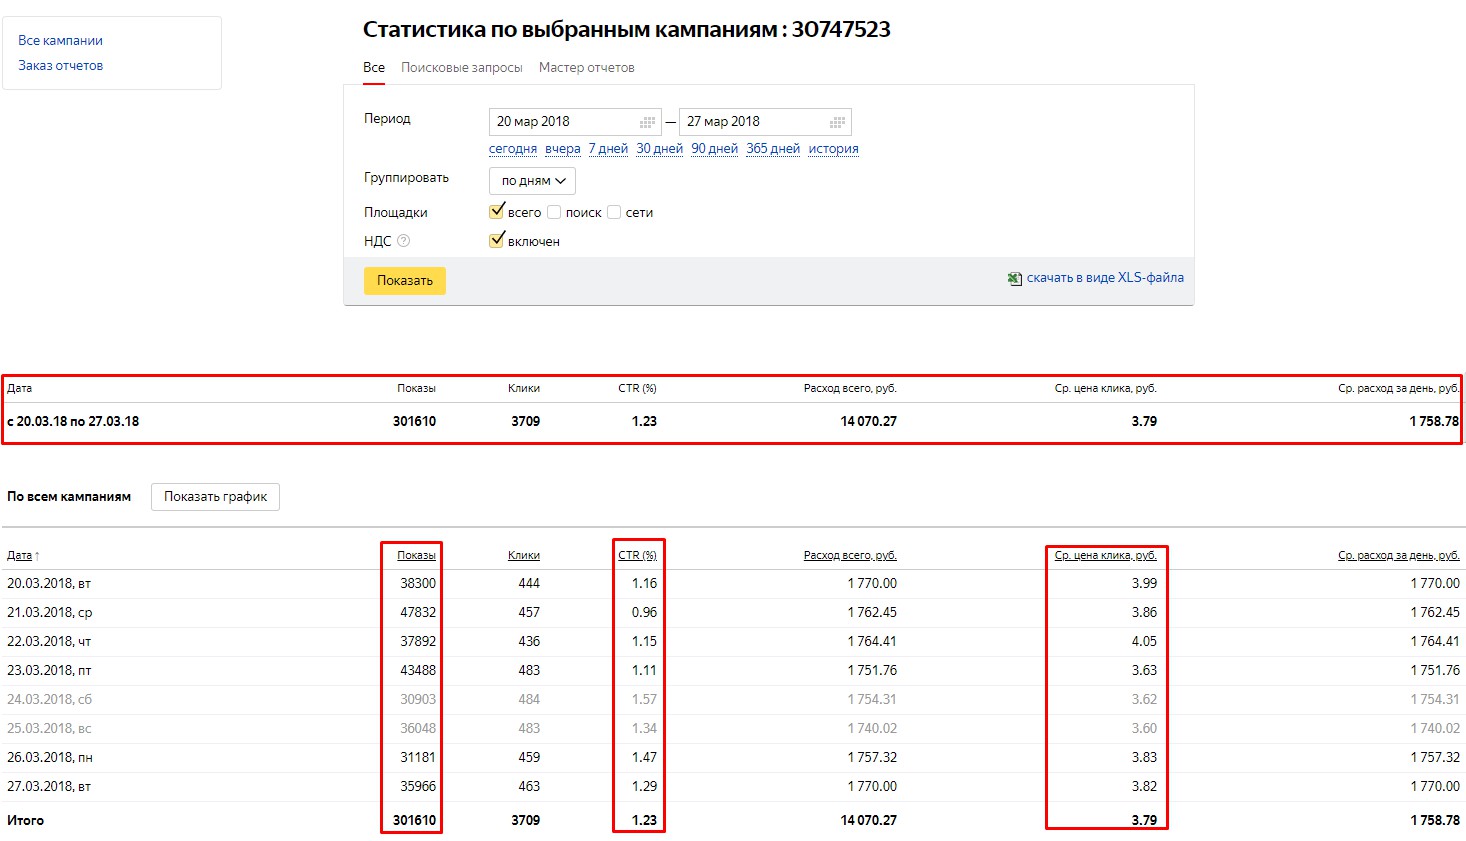Open the 'по дням' grouping dropdown
This screenshot has width=1466, height=841.
[x=532, y=181]
